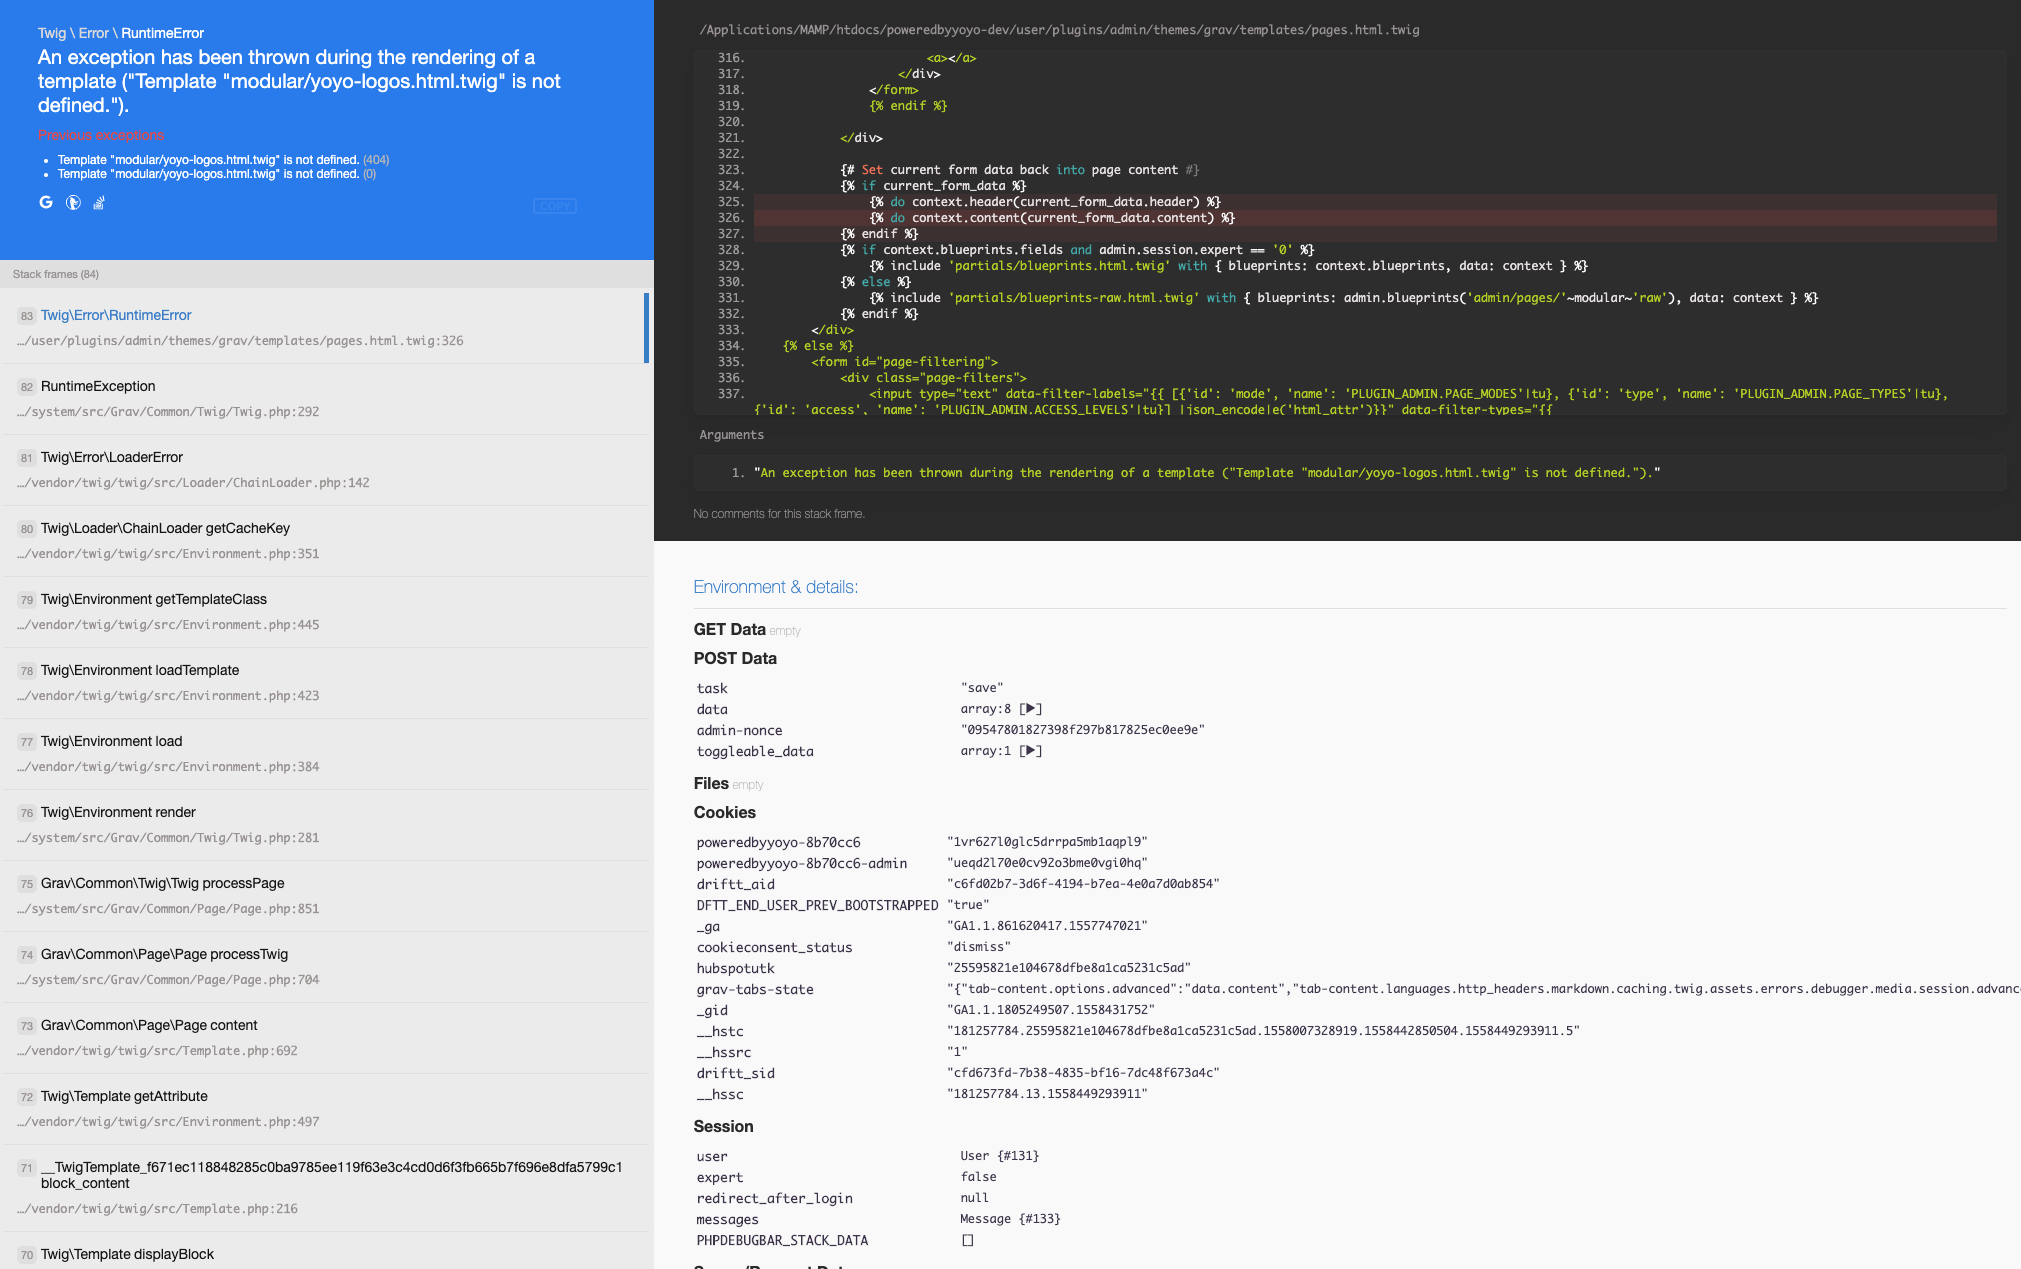
Task: Expand the POST data array:8 arrow
Action: click(1030, 709)
